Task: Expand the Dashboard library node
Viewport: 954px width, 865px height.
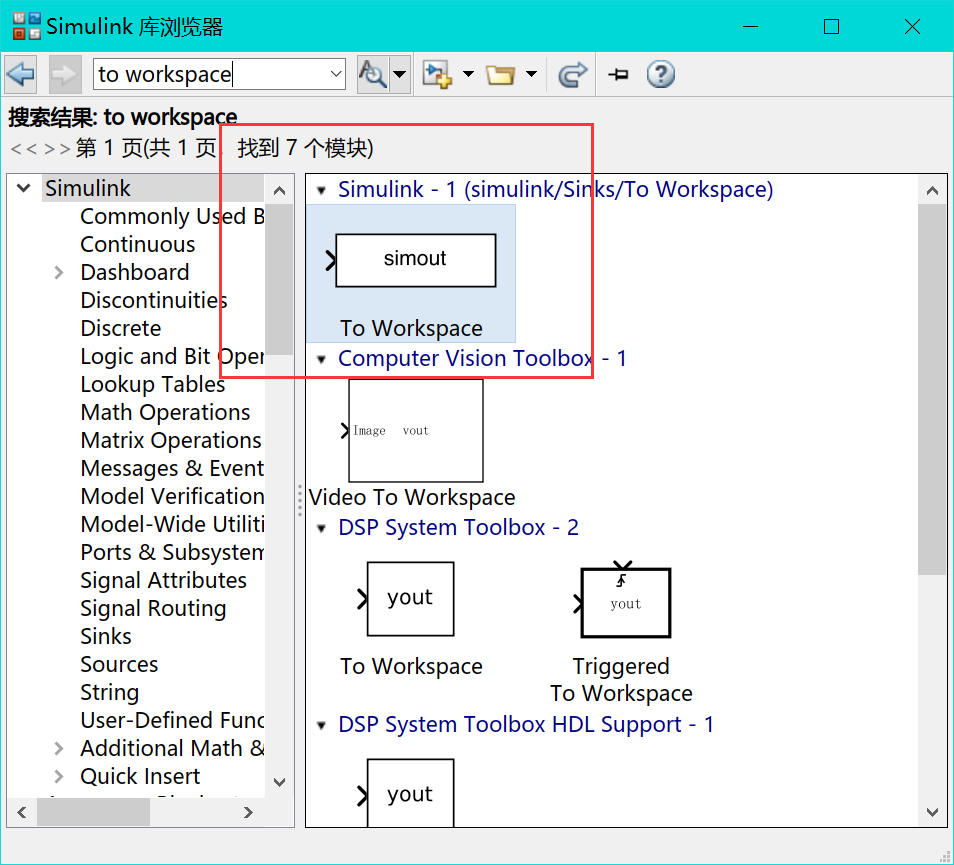Action: 58,272
